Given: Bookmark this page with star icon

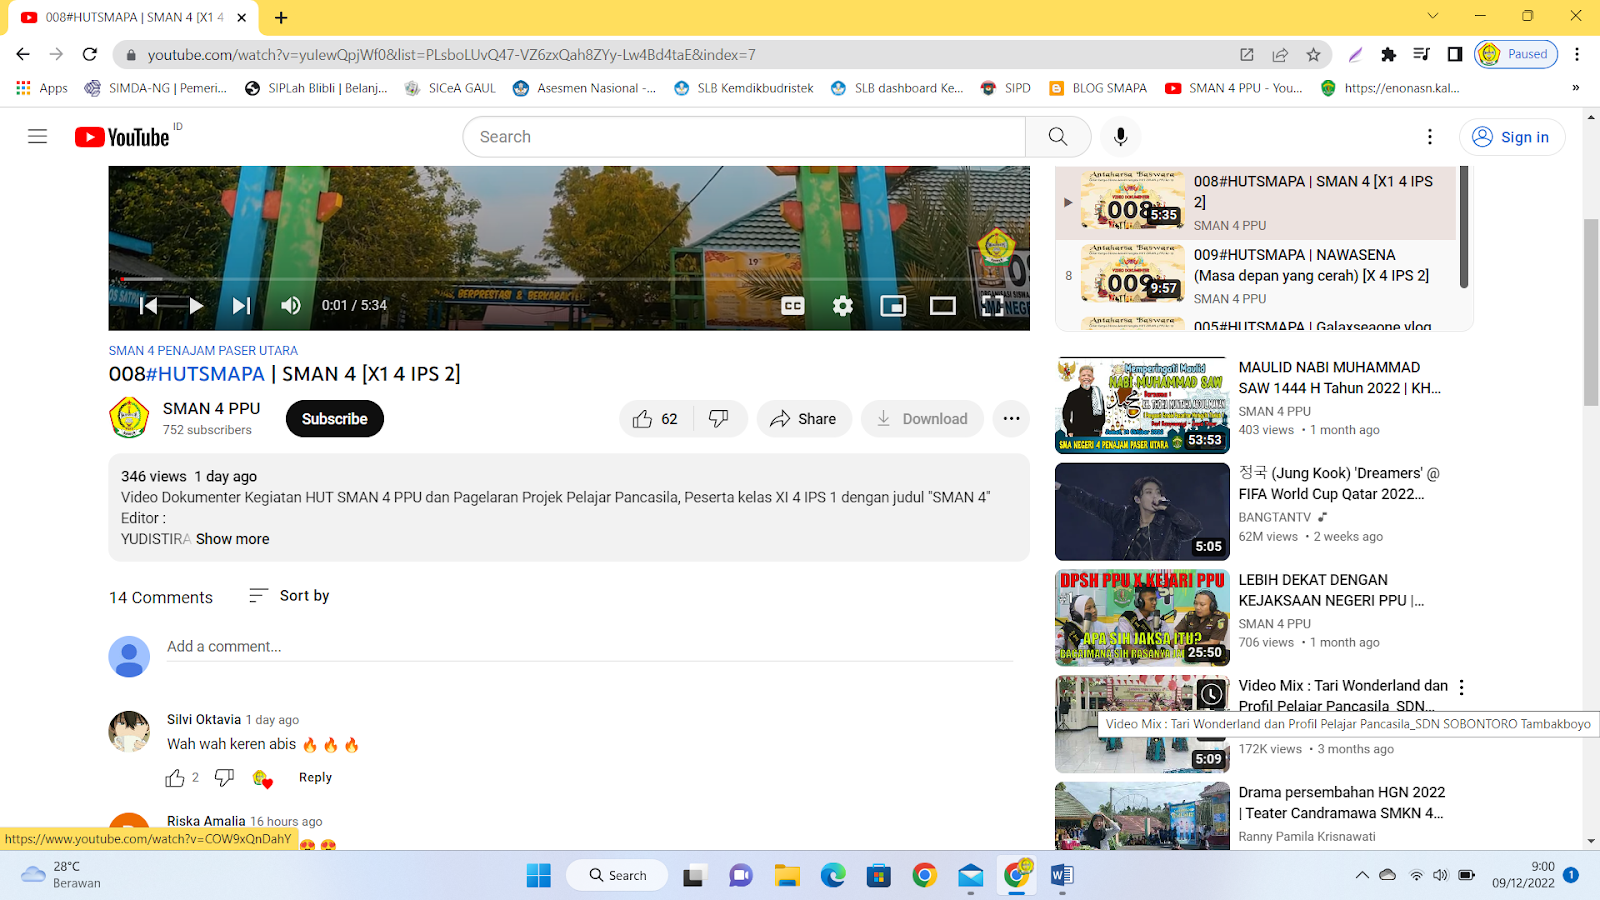Looking at the screenshot, I should click(1313, 55).
